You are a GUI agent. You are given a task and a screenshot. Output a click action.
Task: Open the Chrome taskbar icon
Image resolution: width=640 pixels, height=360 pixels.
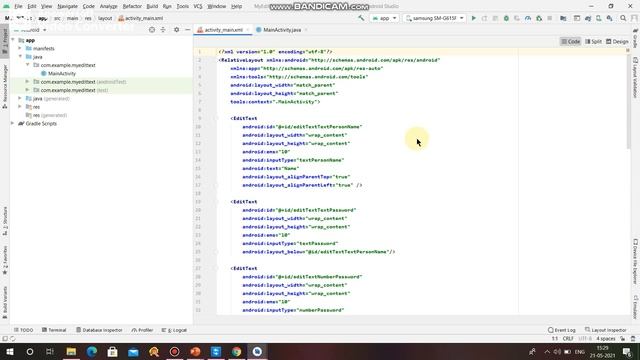236,351
